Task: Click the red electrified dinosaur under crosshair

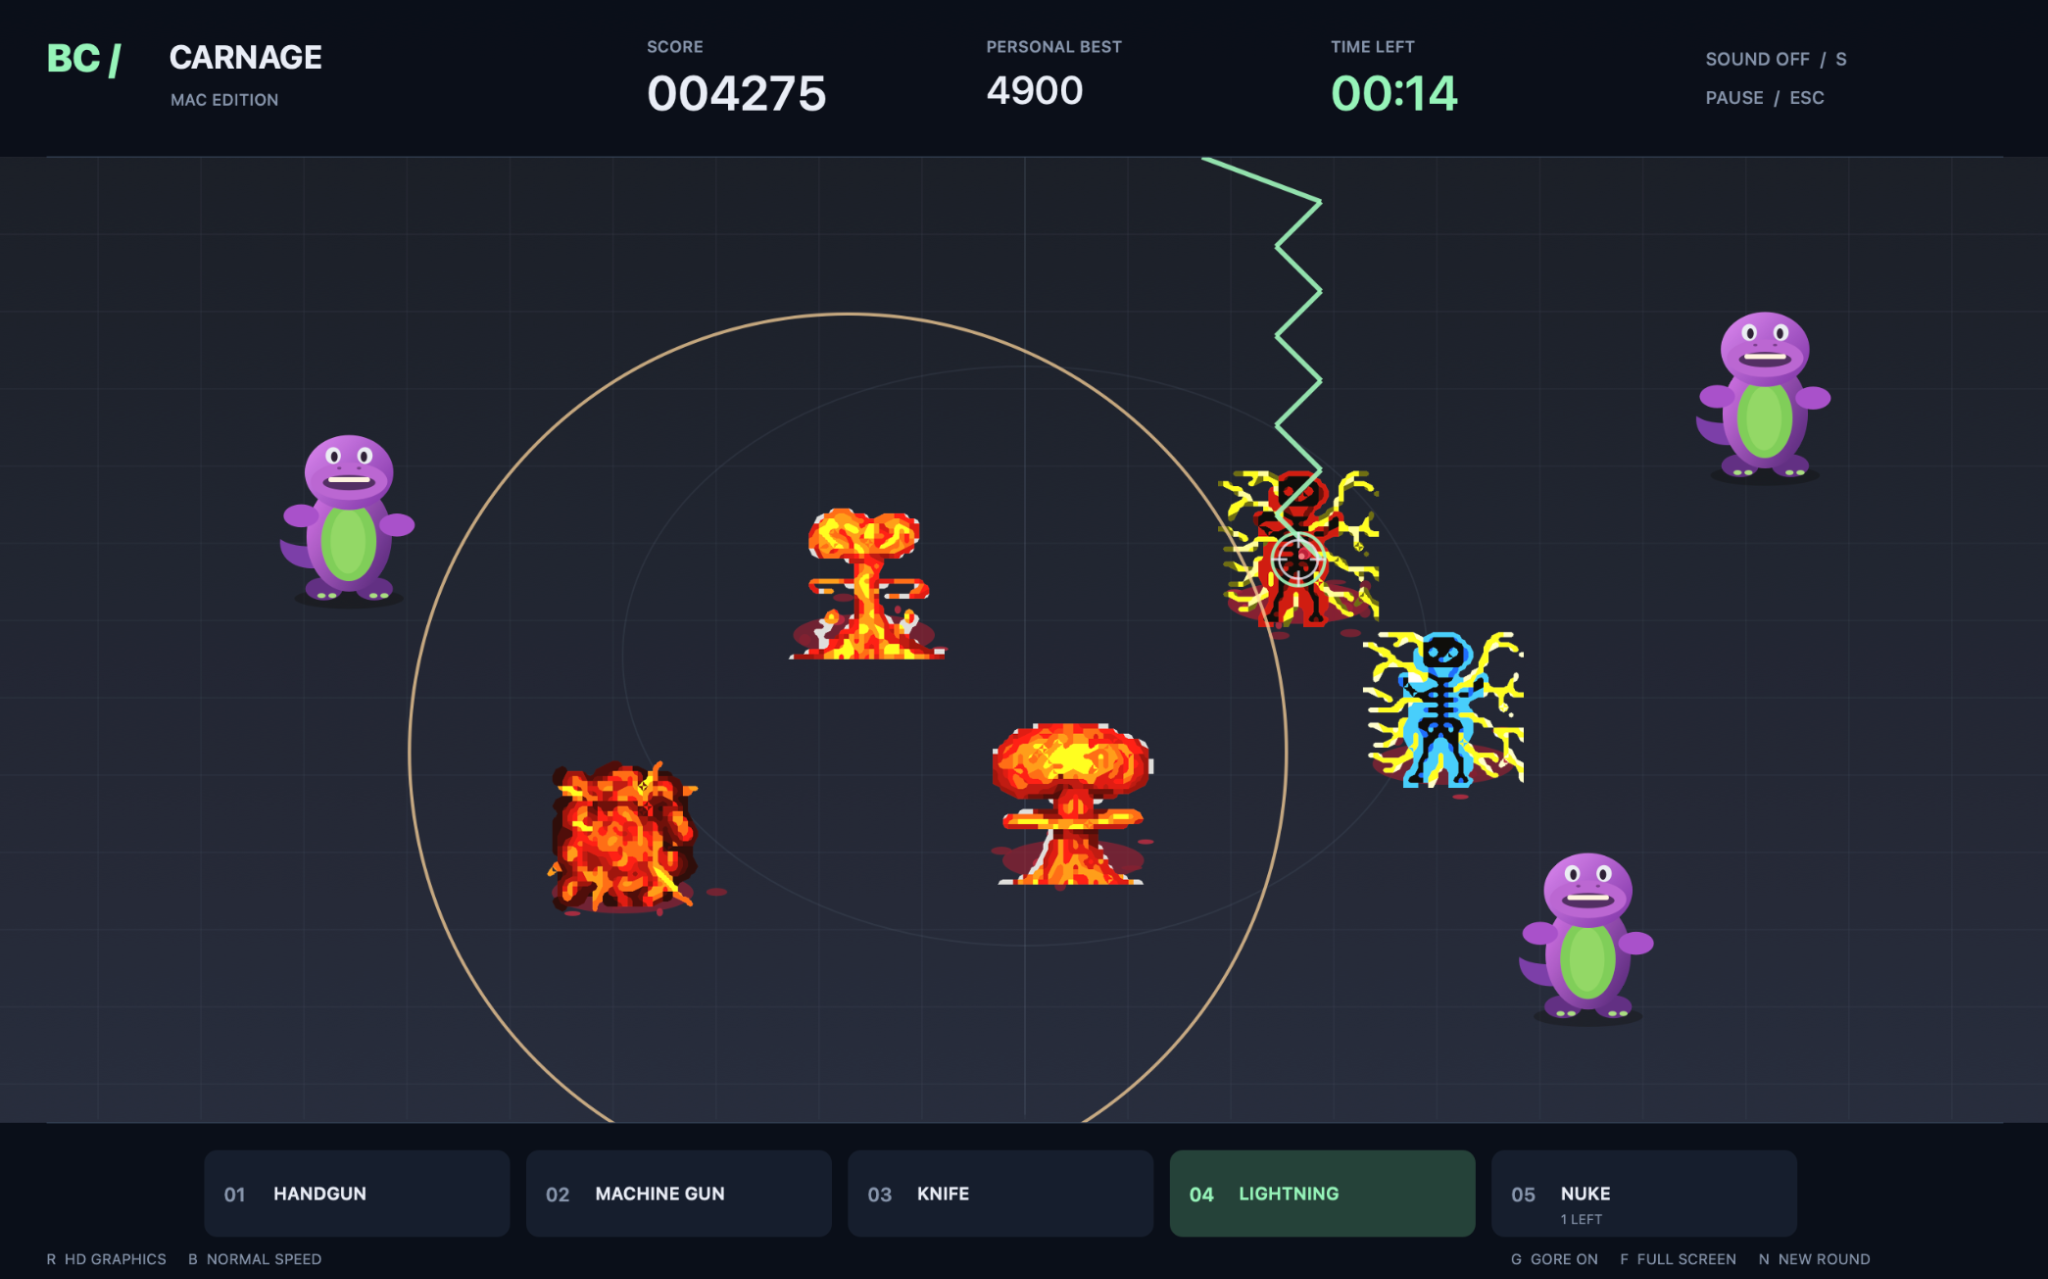Action: tap(1298, 549)
